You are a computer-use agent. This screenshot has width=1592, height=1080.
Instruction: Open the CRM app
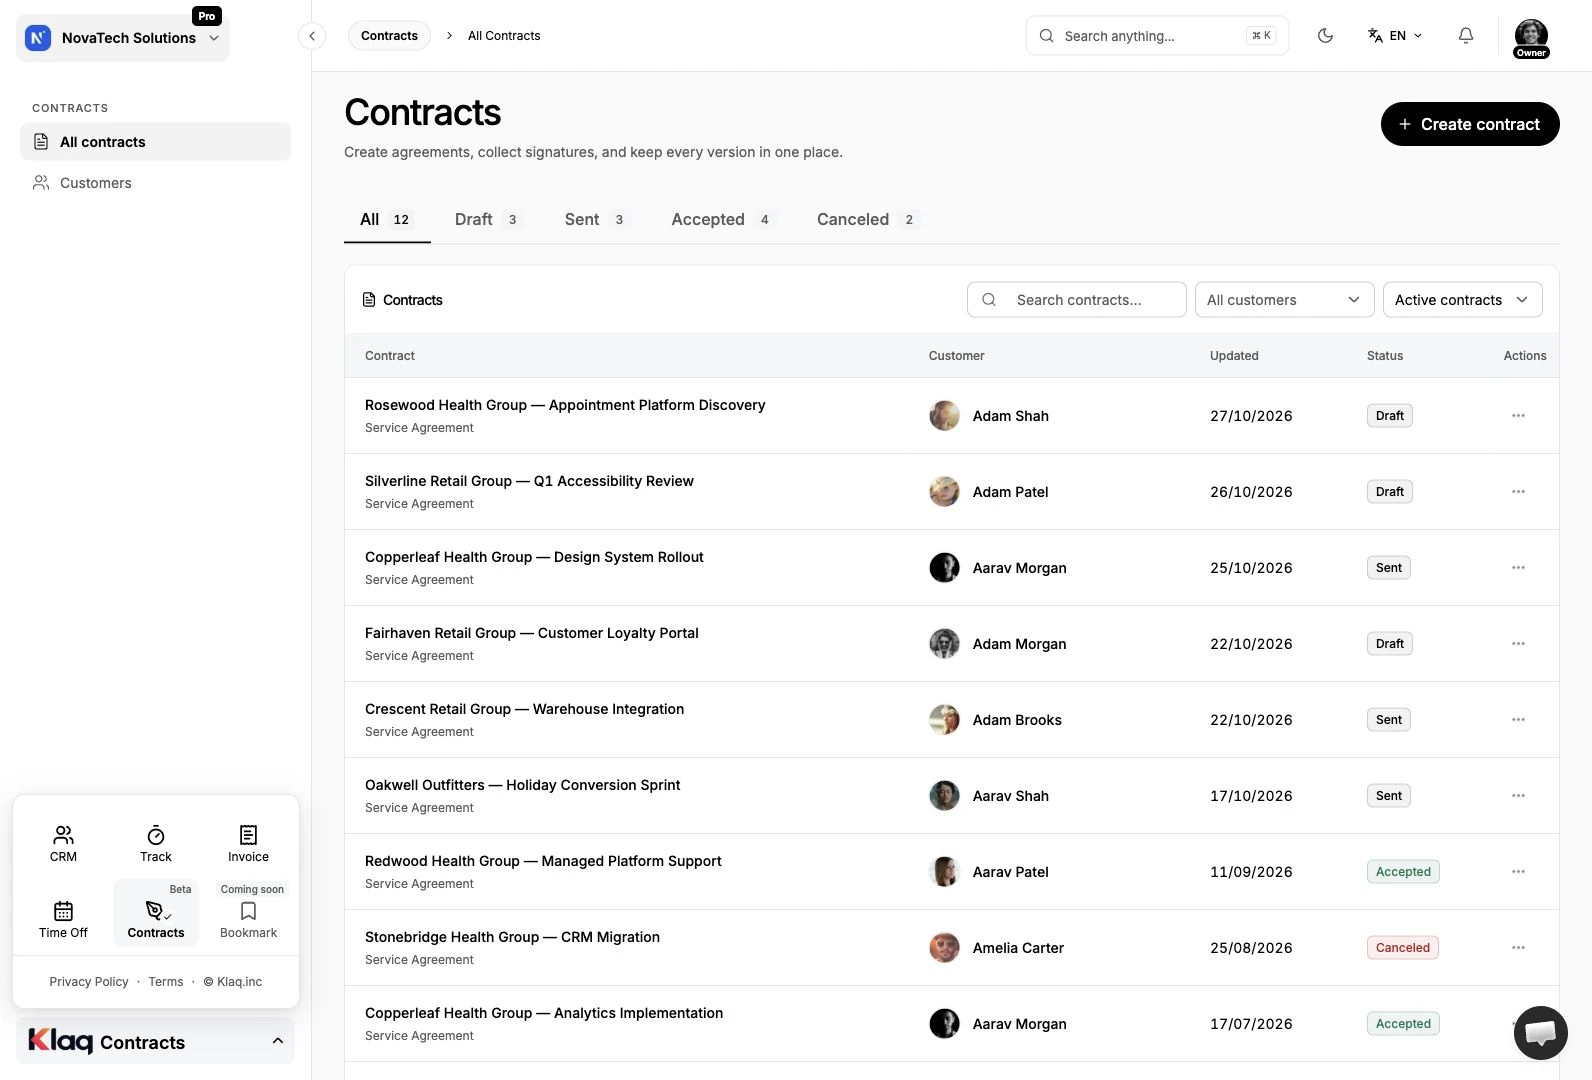(63, 844)
